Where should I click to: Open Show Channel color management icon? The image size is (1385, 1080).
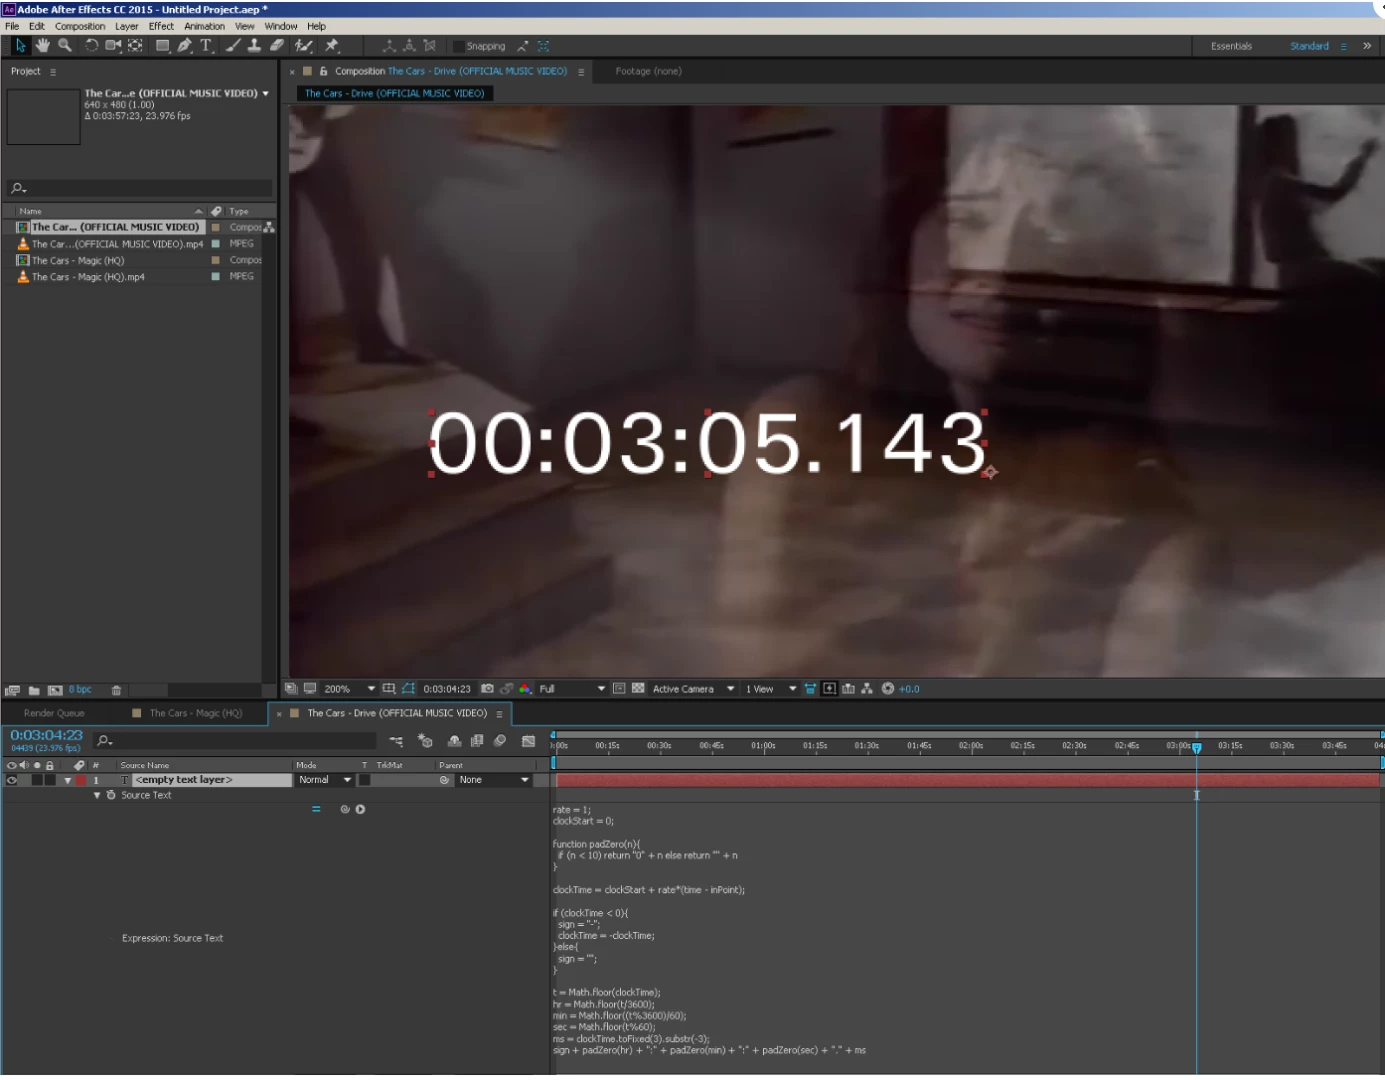[x=525, y=689]
